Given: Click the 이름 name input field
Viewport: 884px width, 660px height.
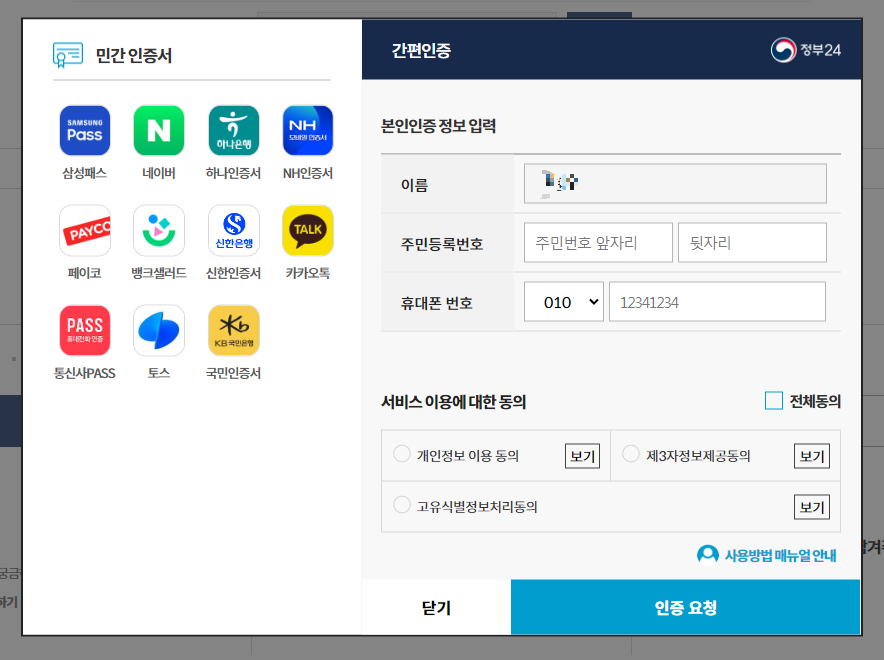Looking at the screenshot, I should (675, 184).
